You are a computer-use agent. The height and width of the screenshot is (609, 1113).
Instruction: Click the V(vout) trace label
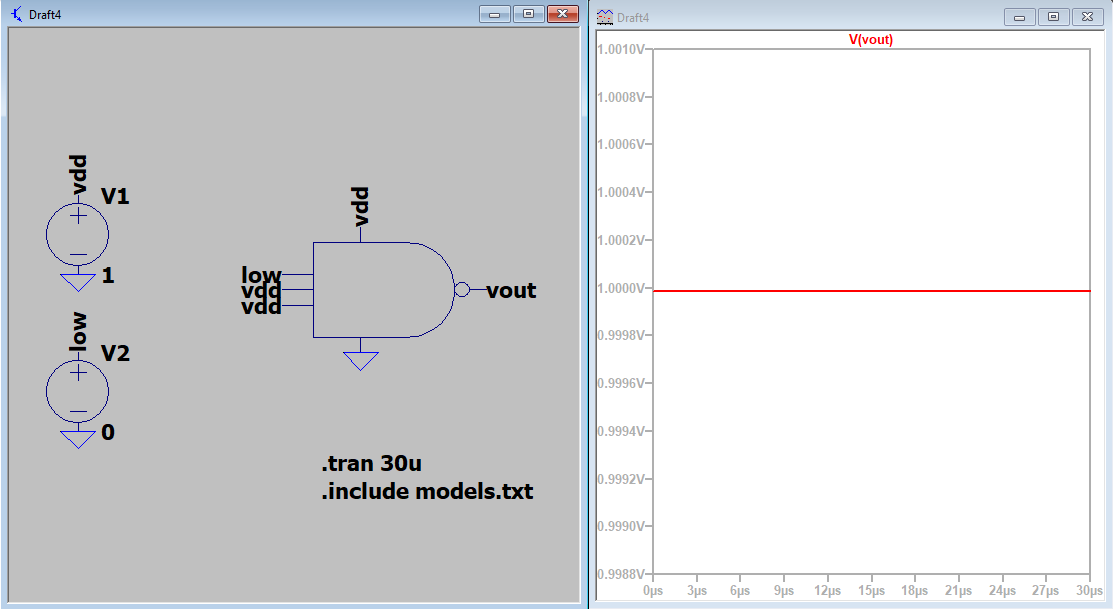(870, 40)
